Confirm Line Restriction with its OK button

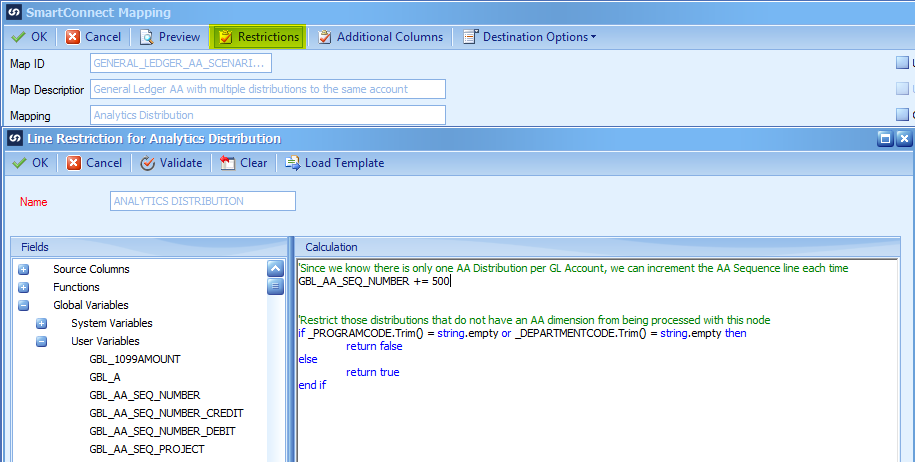pos(31,163)
